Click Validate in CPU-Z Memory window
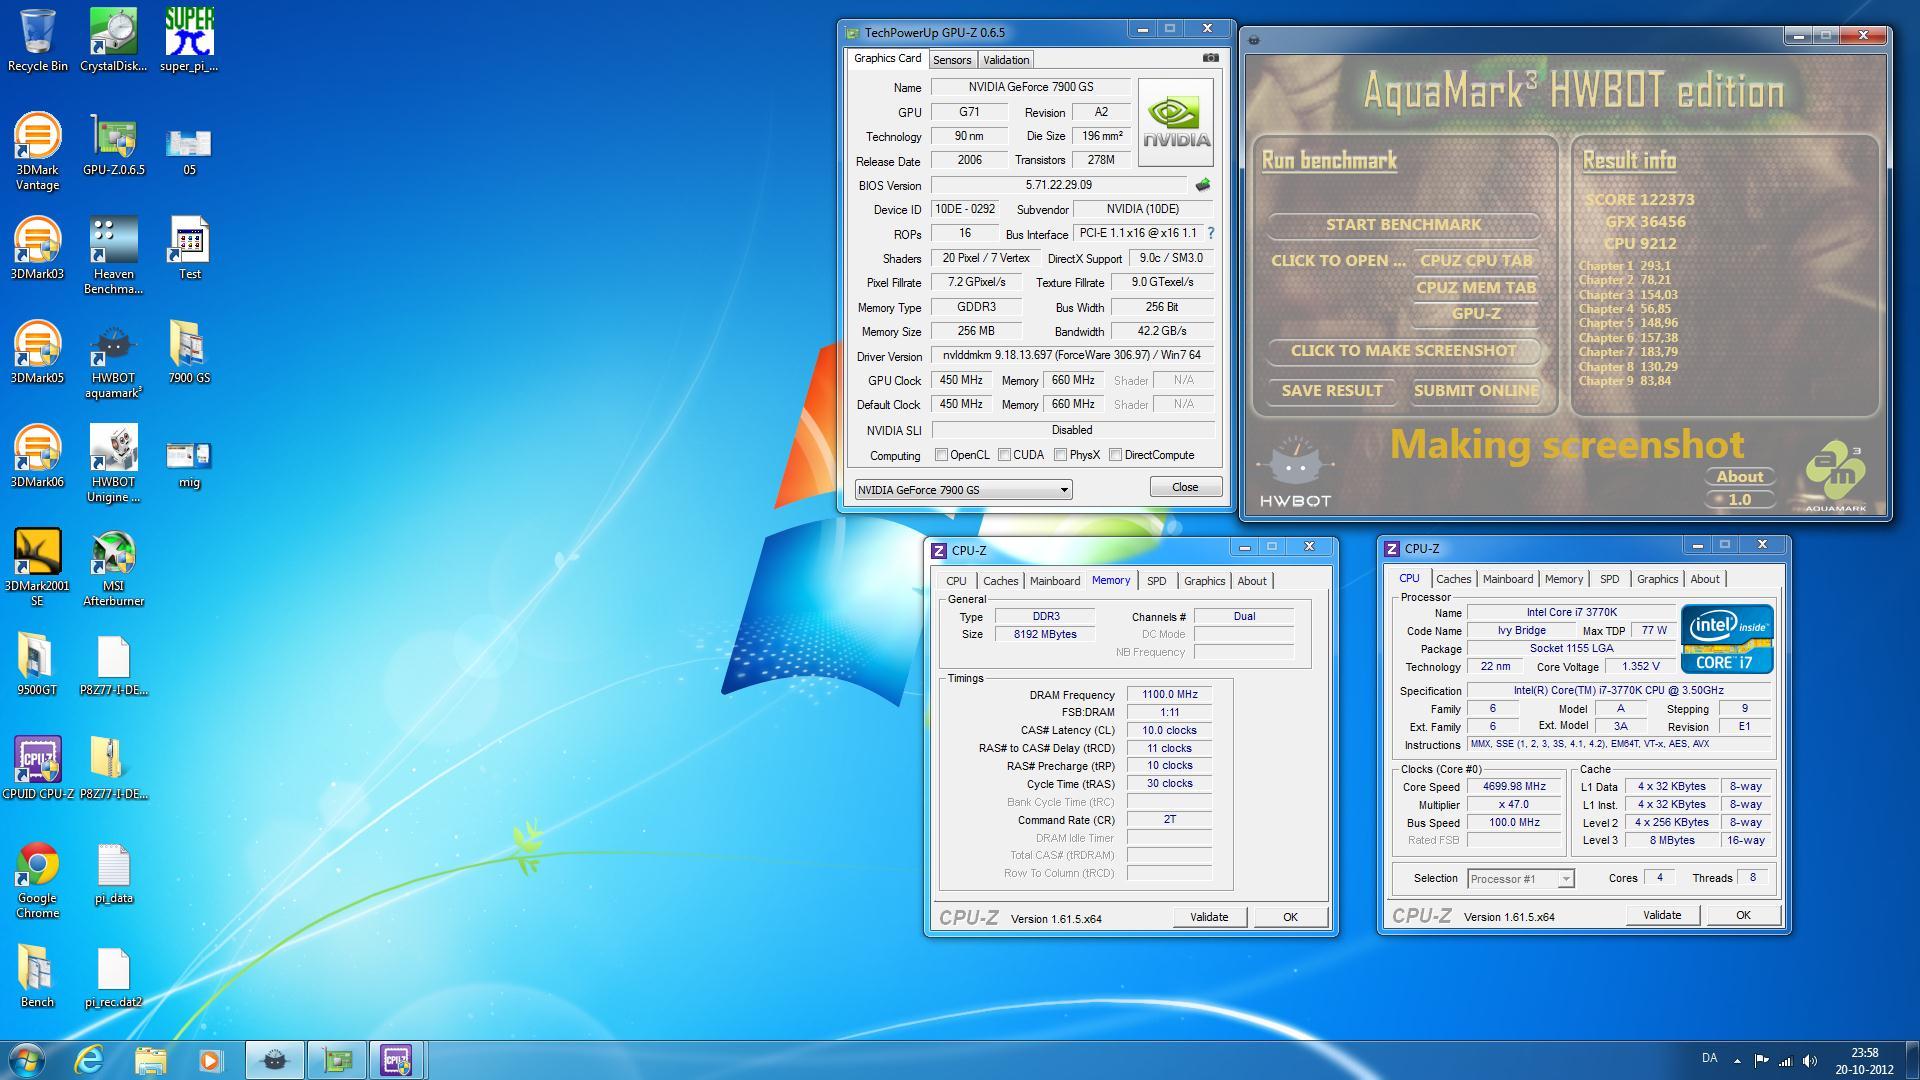This screenshot has width=1920, height=1080. pos(1209,917)
